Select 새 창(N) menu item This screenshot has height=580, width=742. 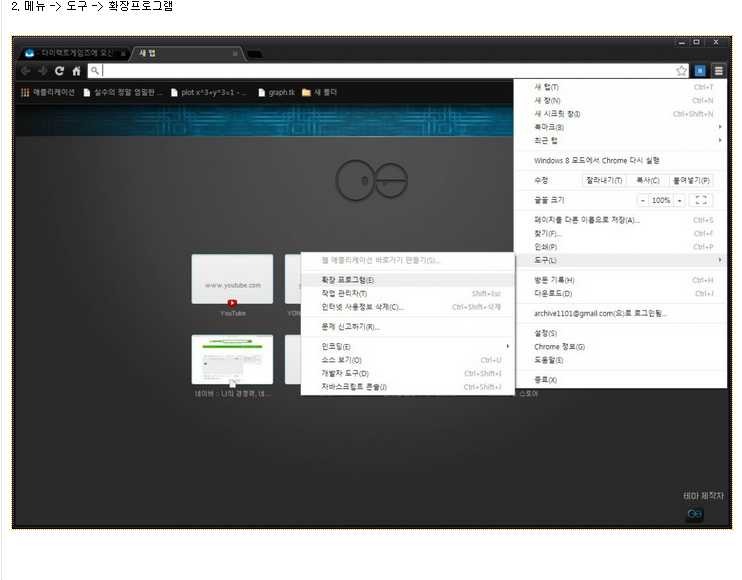click(x=620, y=100)
